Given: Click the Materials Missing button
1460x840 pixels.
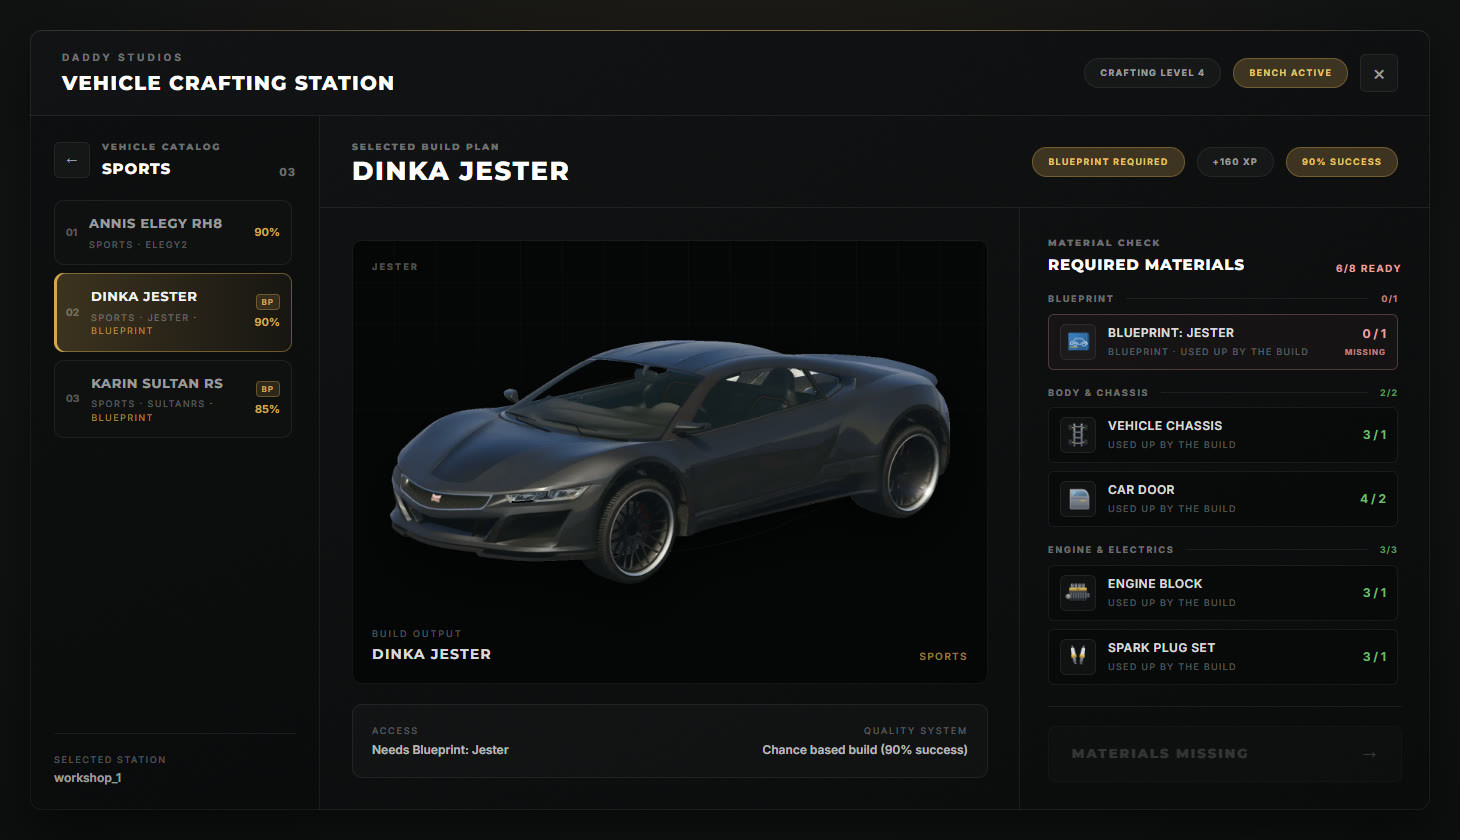Looking at the screenshot, I should pos(1224,754).
